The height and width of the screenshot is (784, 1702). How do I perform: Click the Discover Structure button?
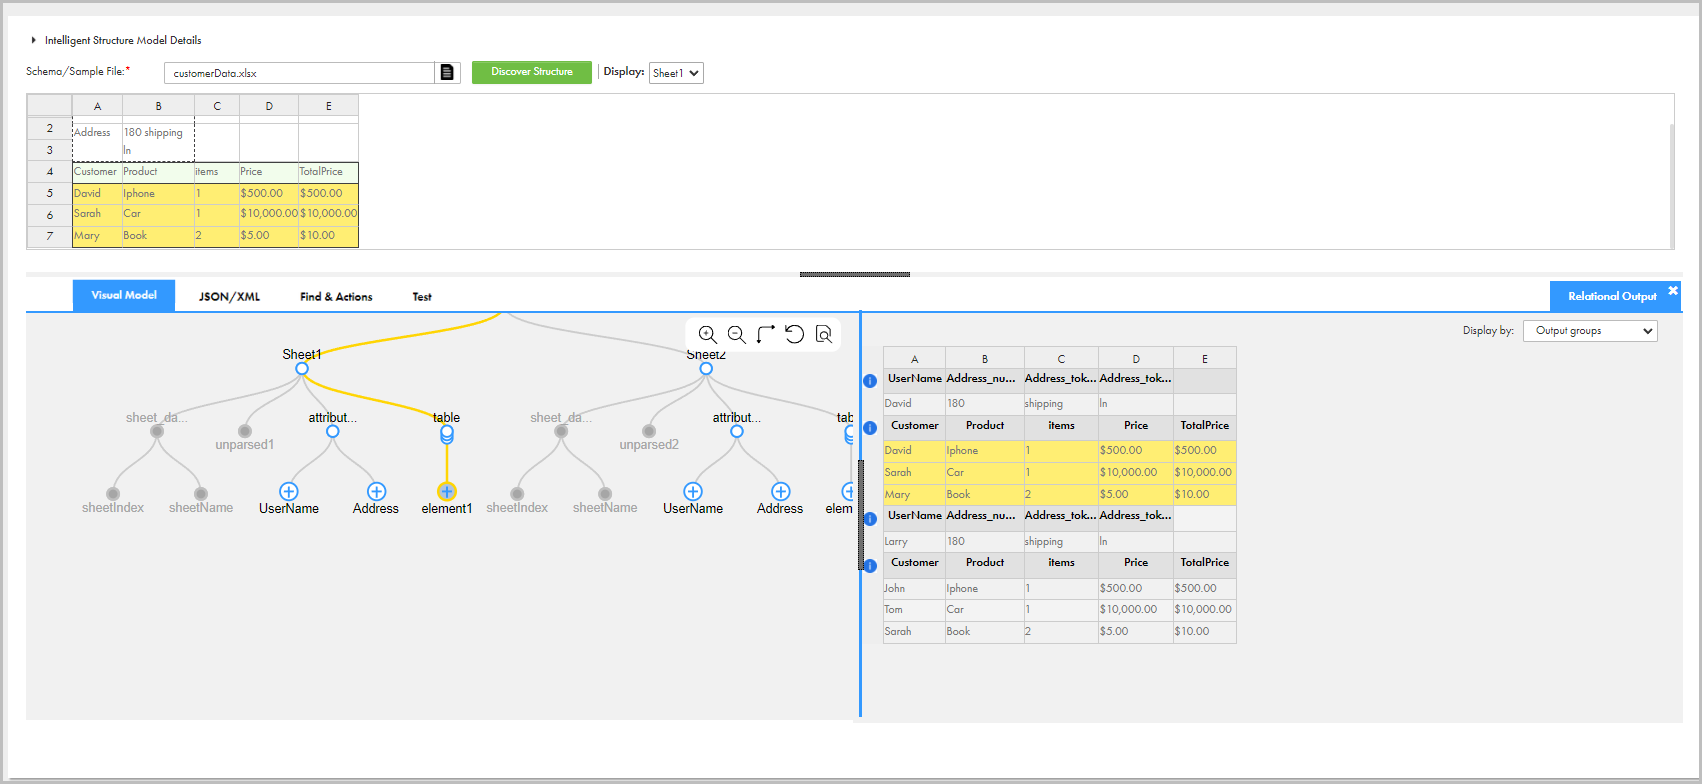point(532,72)
